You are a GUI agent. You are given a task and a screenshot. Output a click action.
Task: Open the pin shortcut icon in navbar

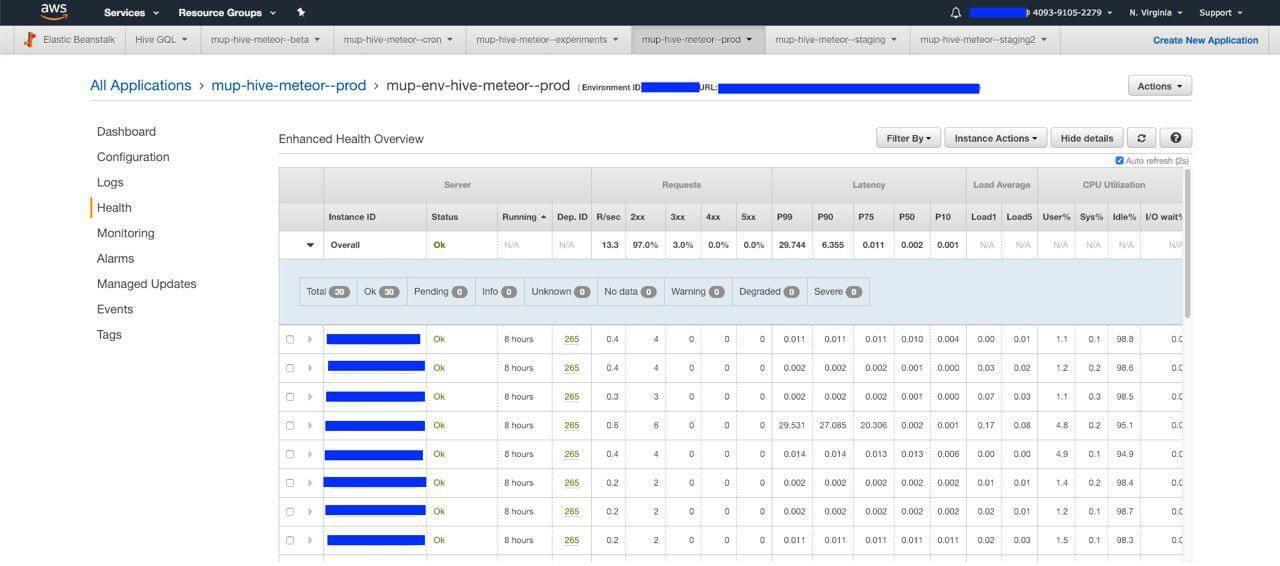(x=301, y=13)
